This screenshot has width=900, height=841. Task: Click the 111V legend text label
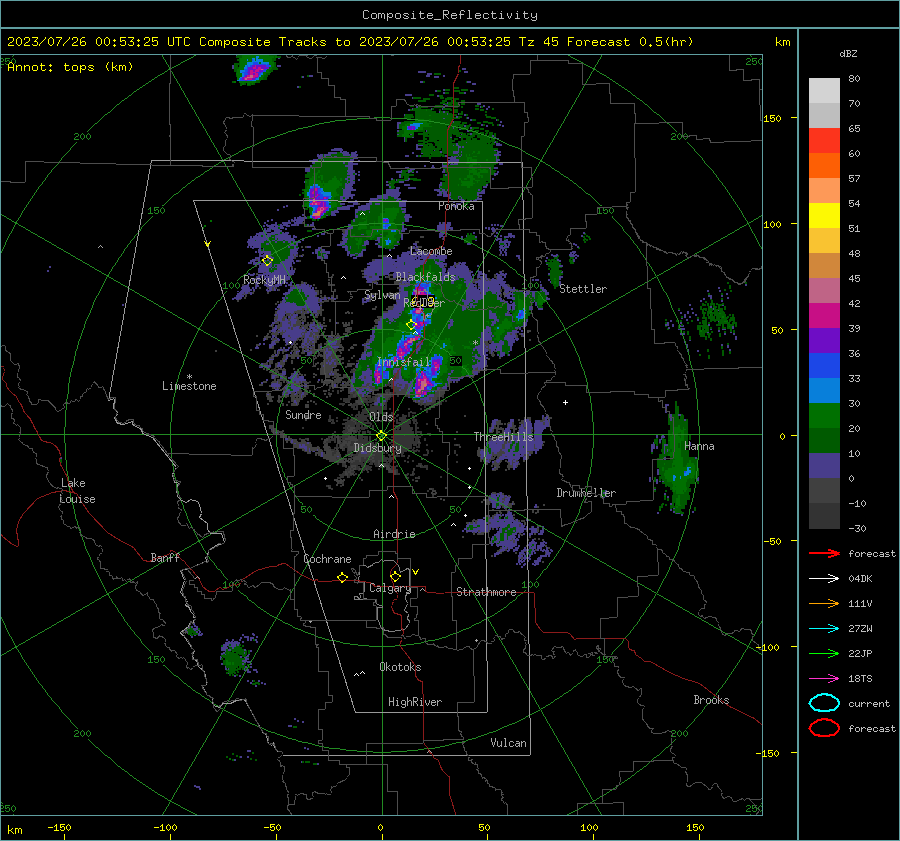coord(860,603)
